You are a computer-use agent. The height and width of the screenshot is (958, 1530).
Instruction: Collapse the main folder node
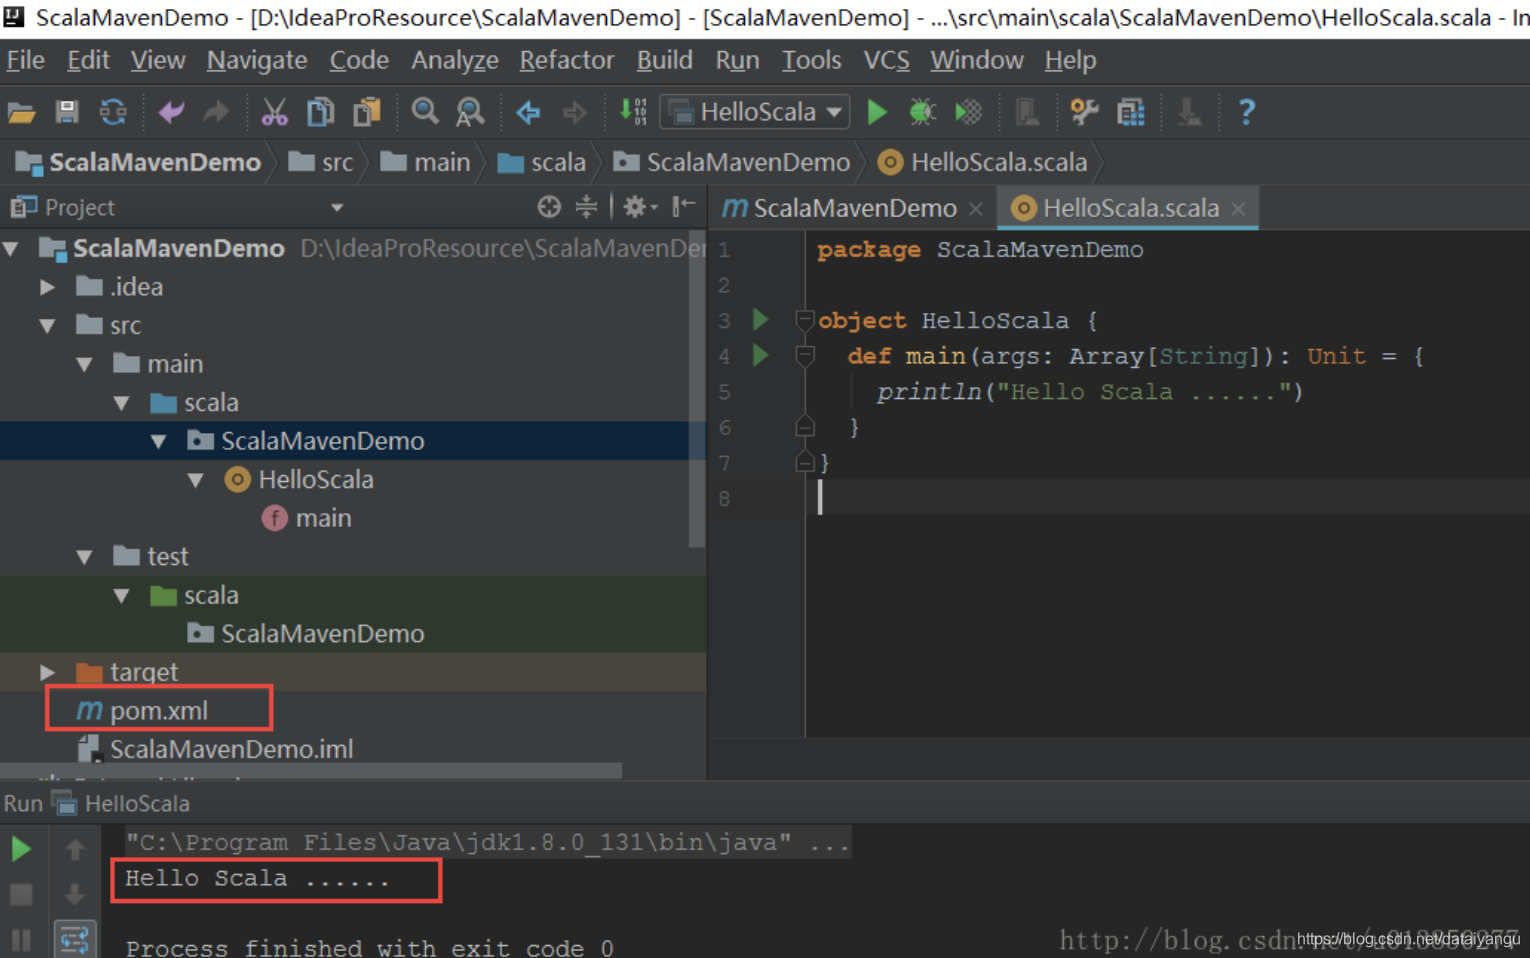point(85,364)
